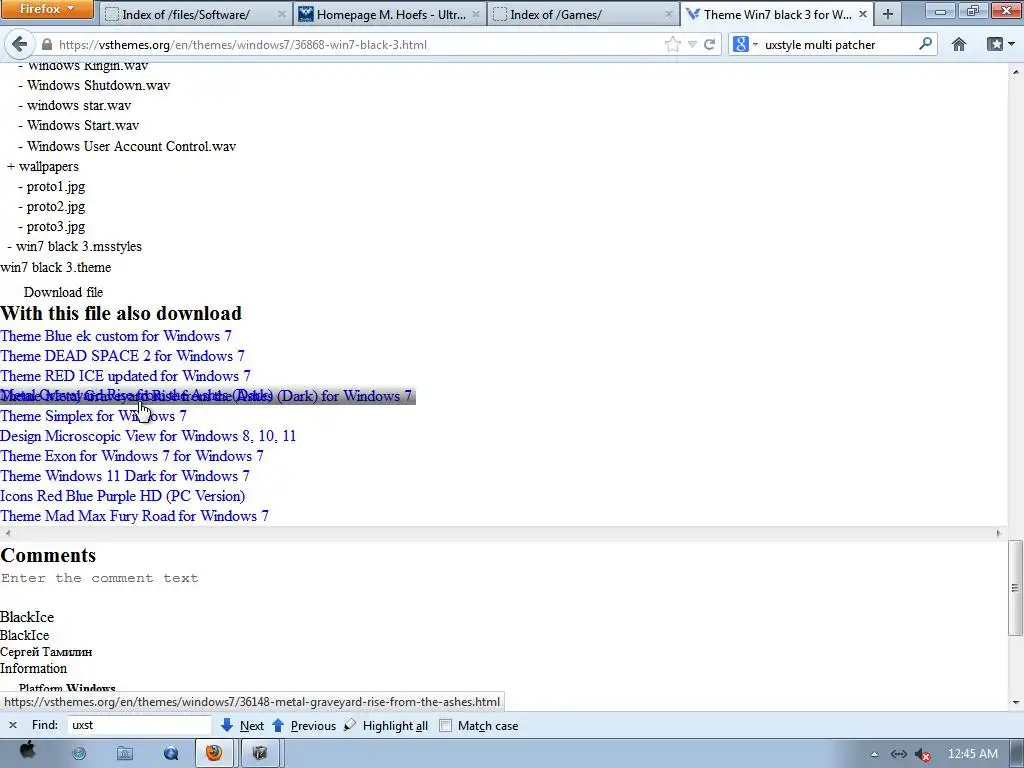Open Theme RED ICE updated for Windows 7
Viewport: 1024px width, 768px height.
tap(125, 376)
